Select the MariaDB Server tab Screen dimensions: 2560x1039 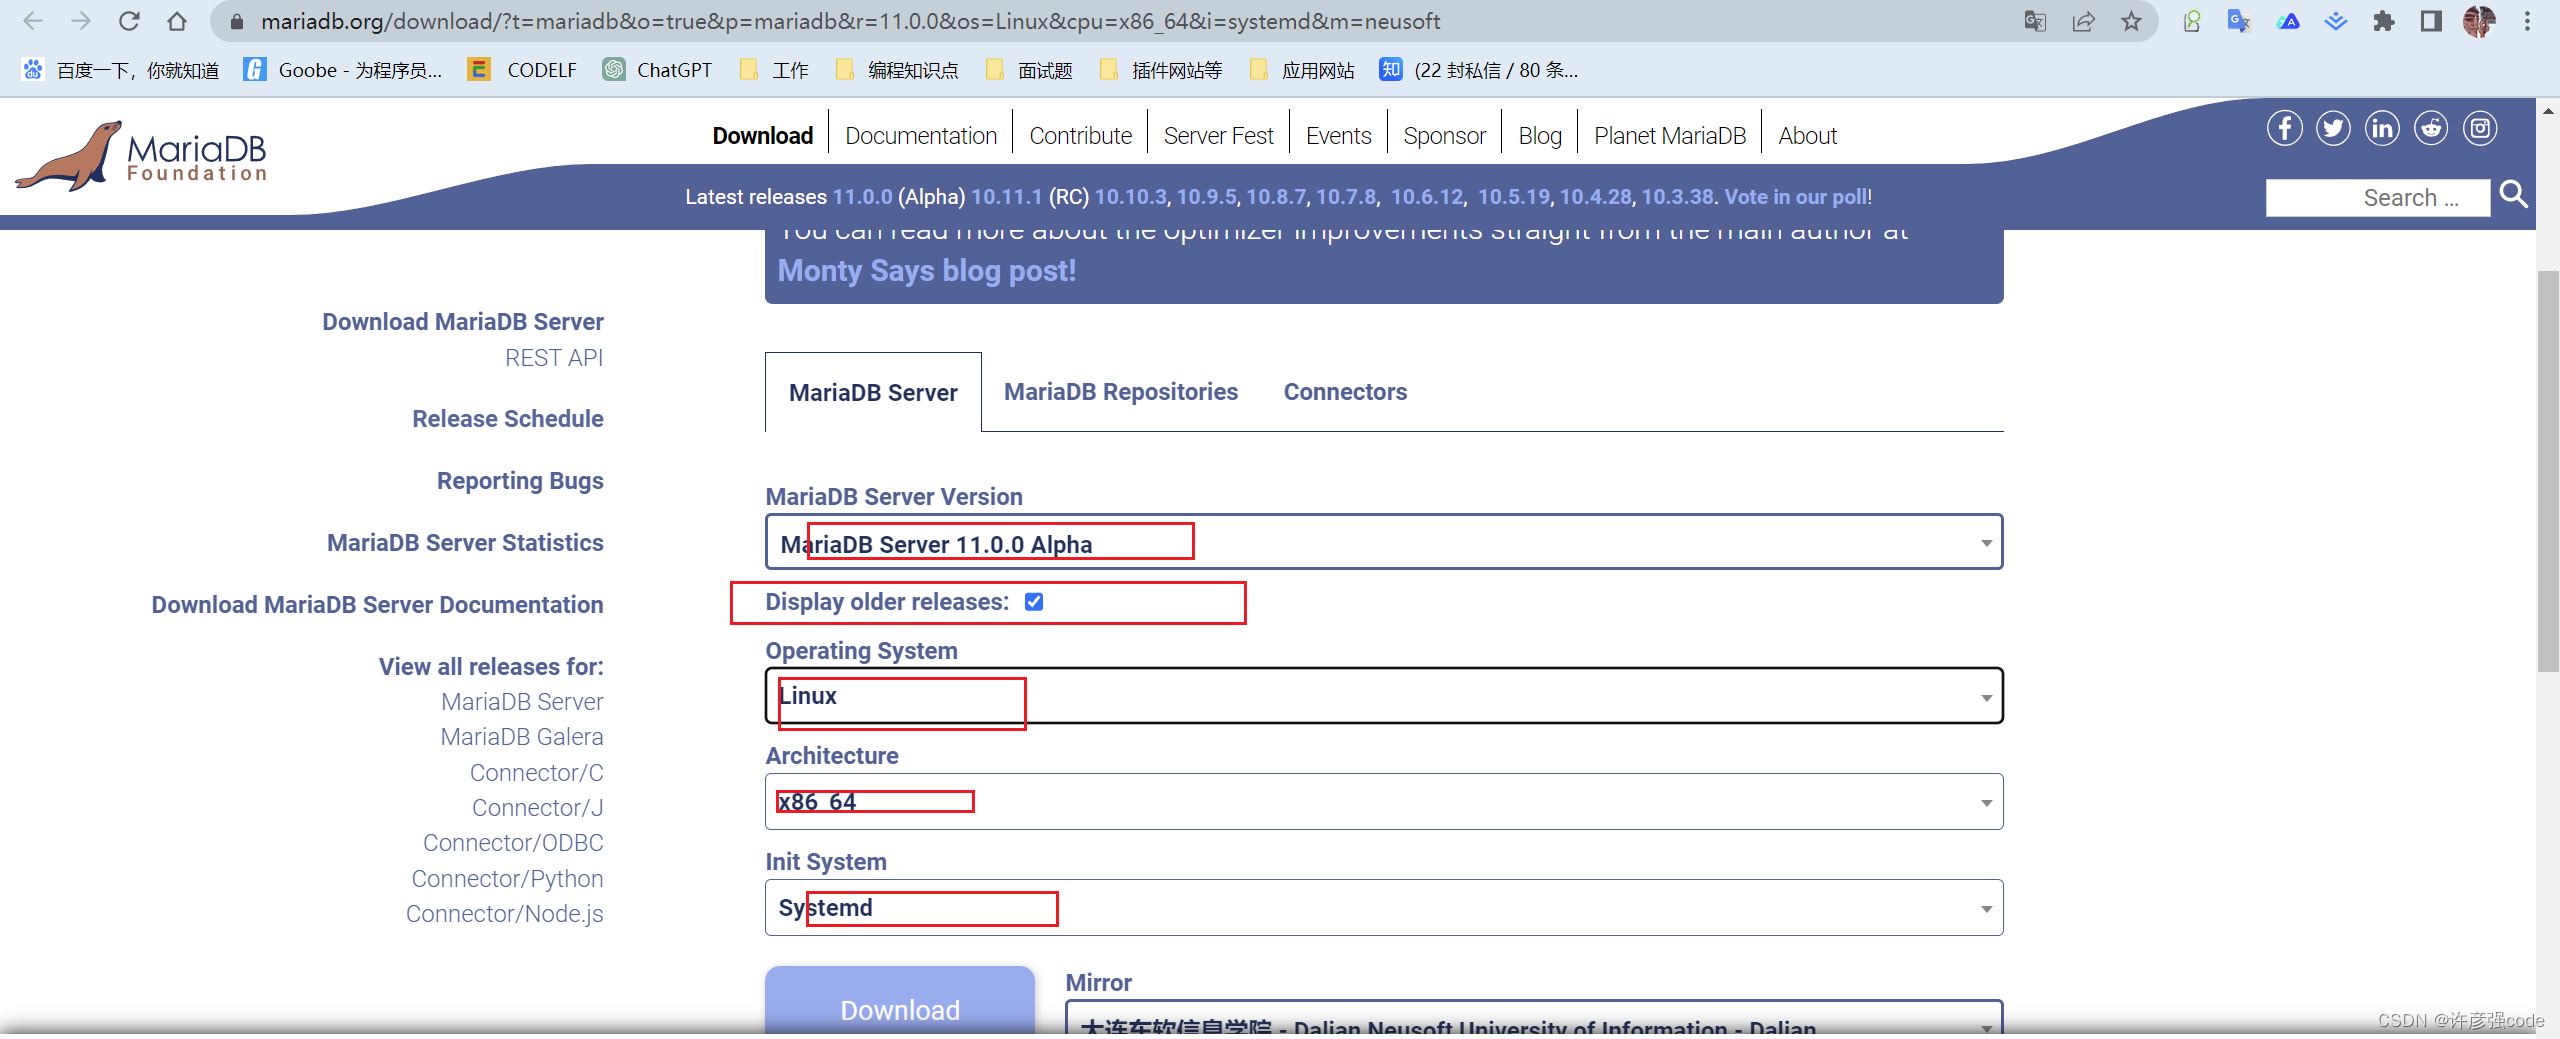tap(873, 392)
